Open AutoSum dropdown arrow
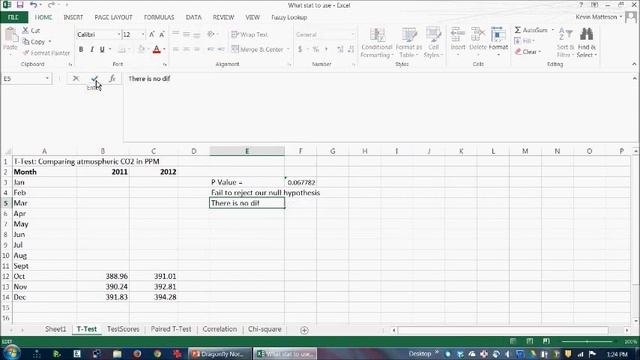 [x=553, y=30]
